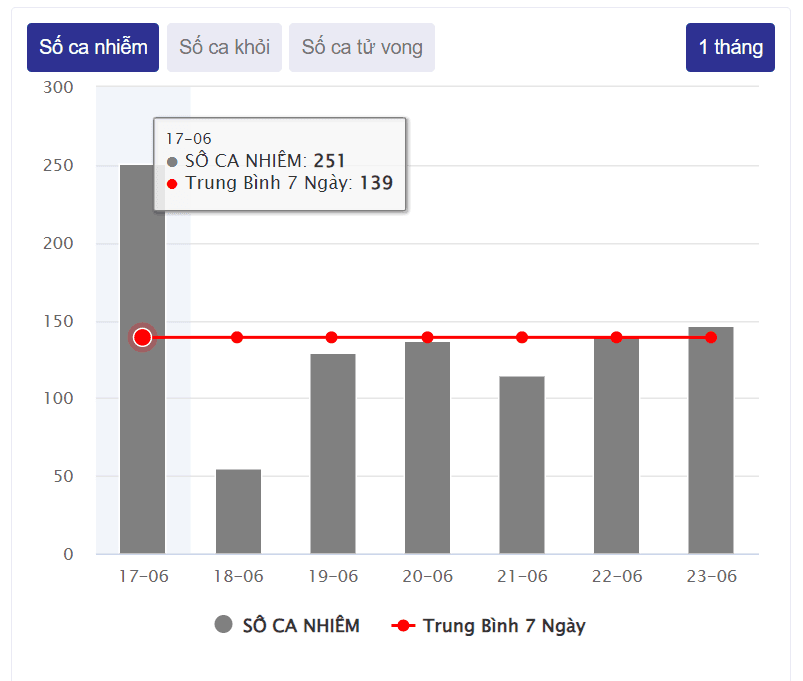Viewport: 803px width, 681px height.
Task: Click the red average point at 18-06
Action: (237, 337)
